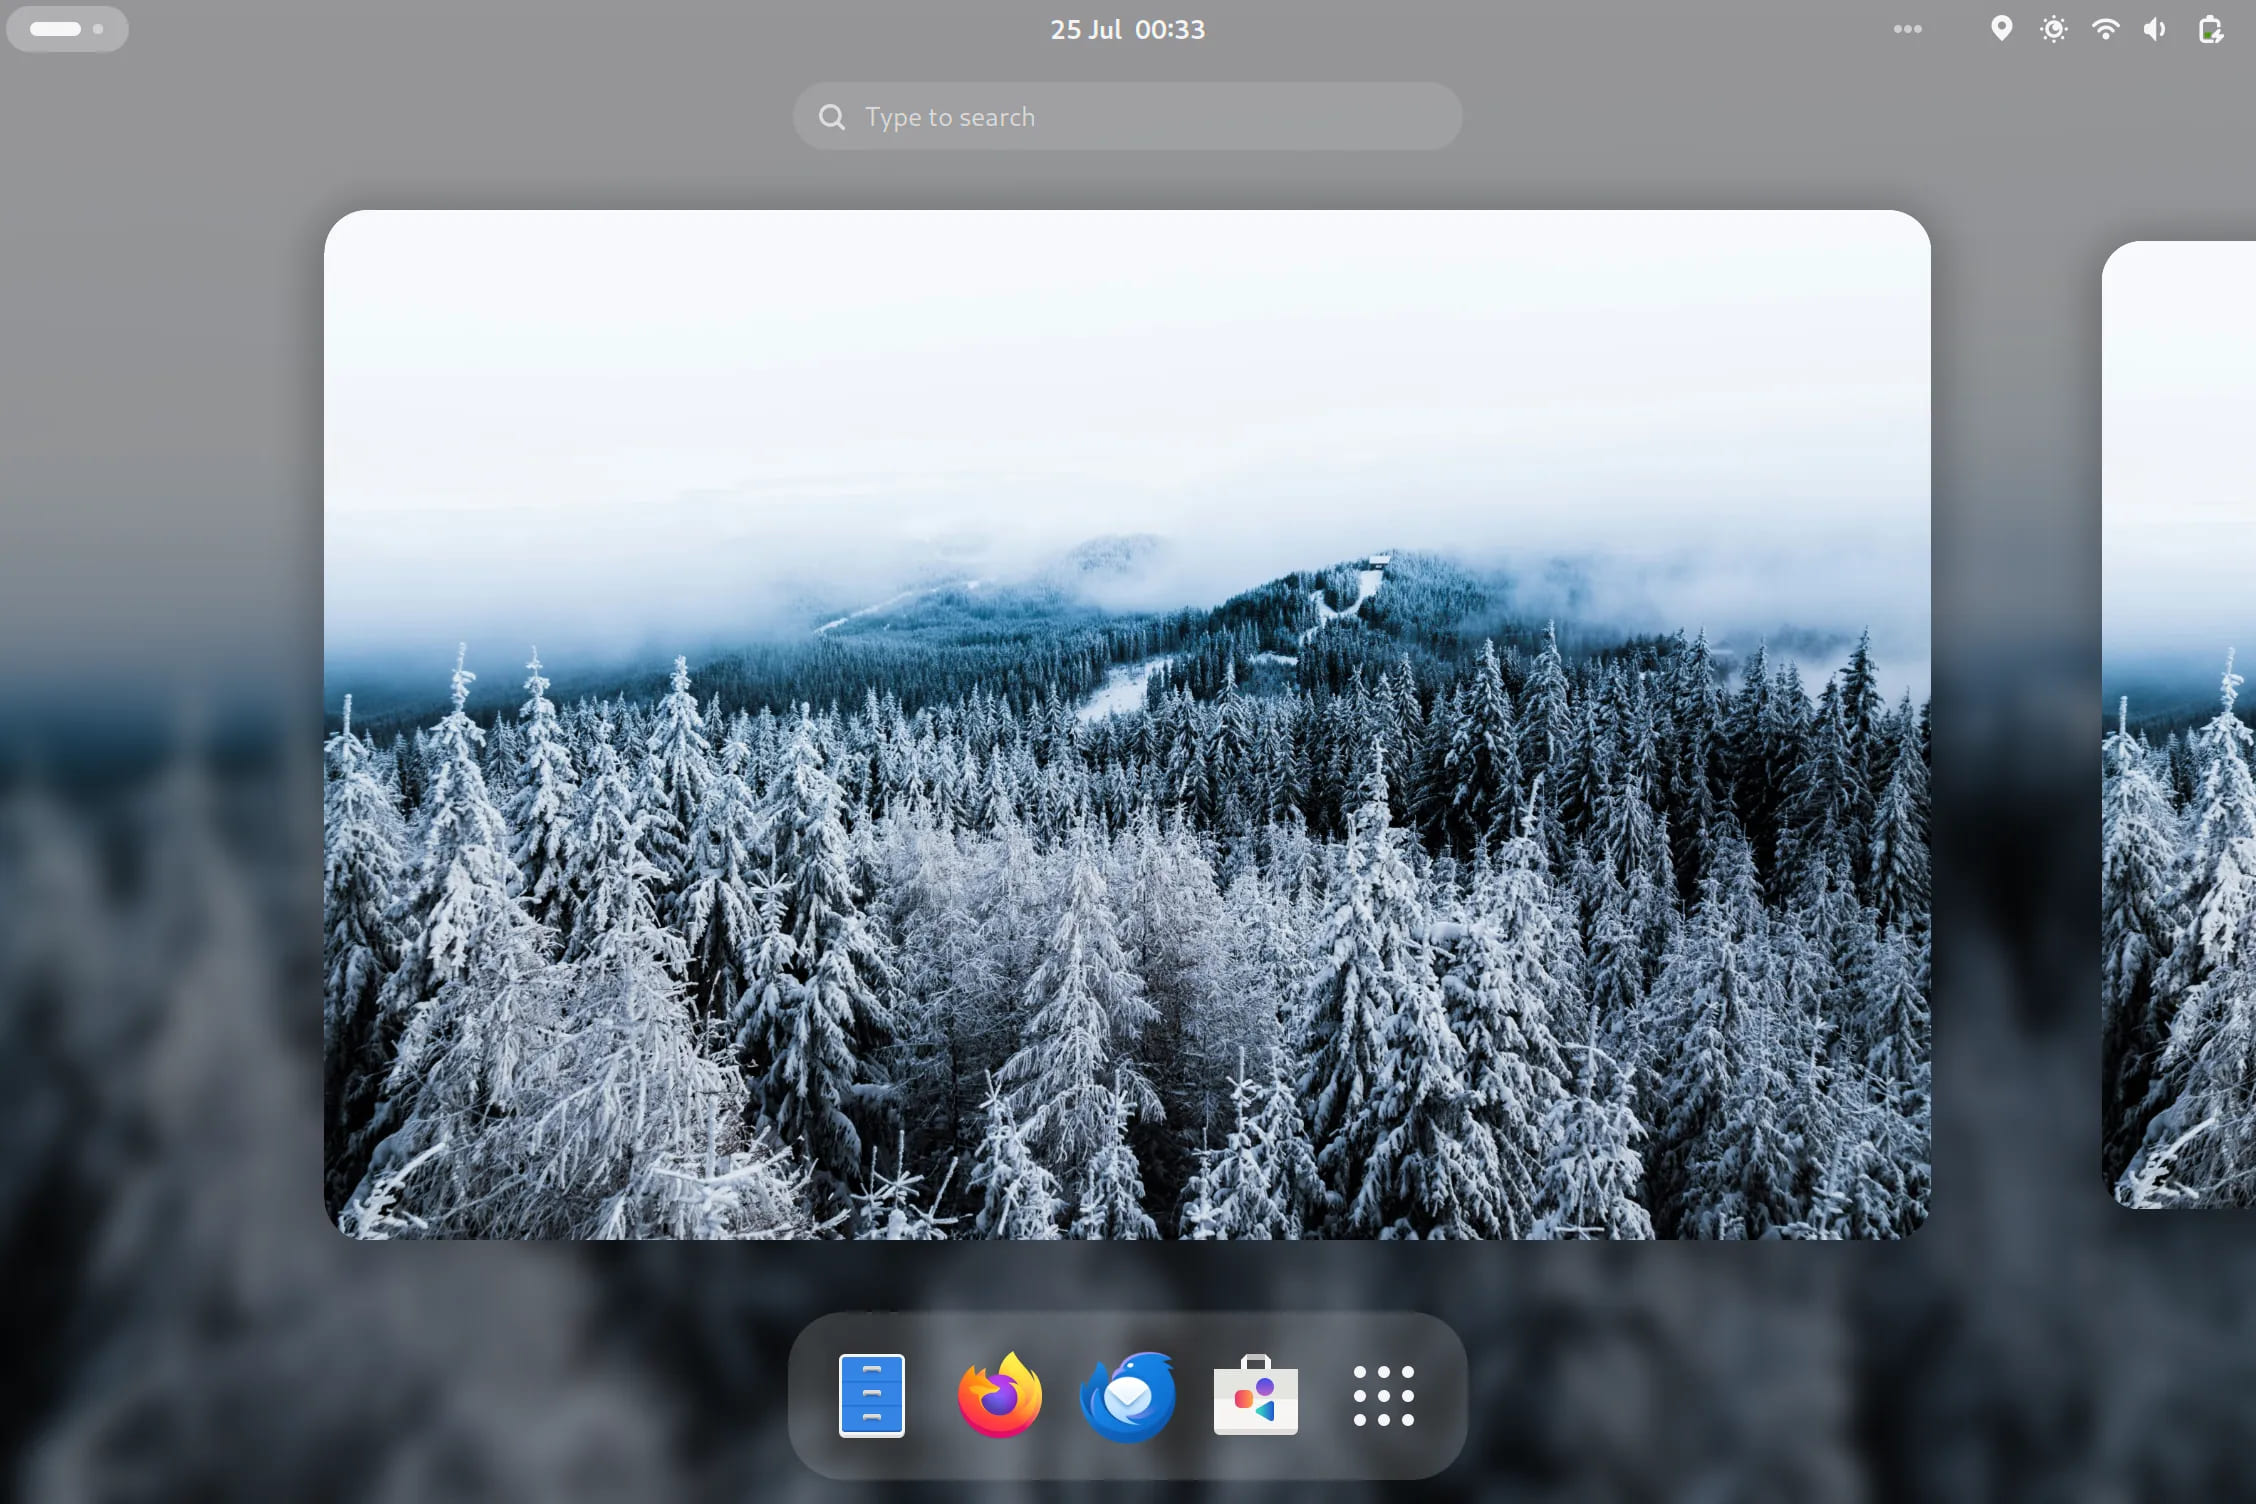Click the volume/speaker icon
2256x1504 pixels.
[2154, 29]
